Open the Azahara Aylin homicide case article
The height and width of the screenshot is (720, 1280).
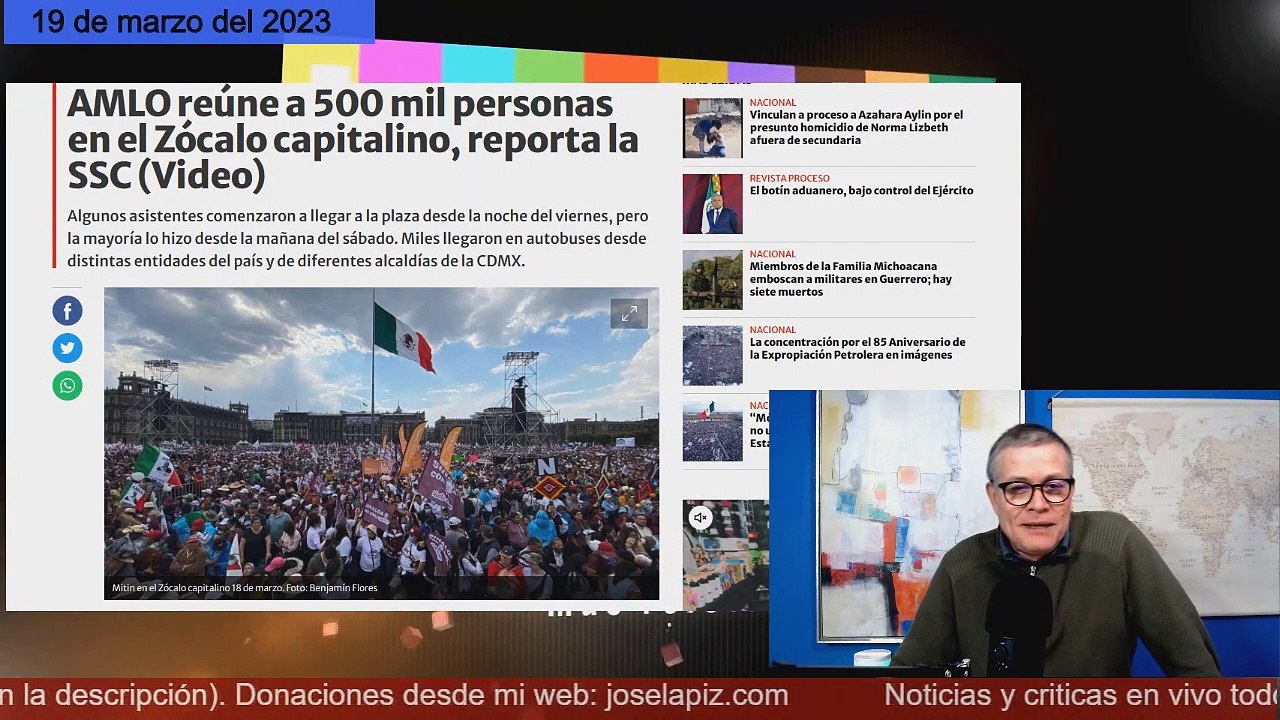point(856,128)
